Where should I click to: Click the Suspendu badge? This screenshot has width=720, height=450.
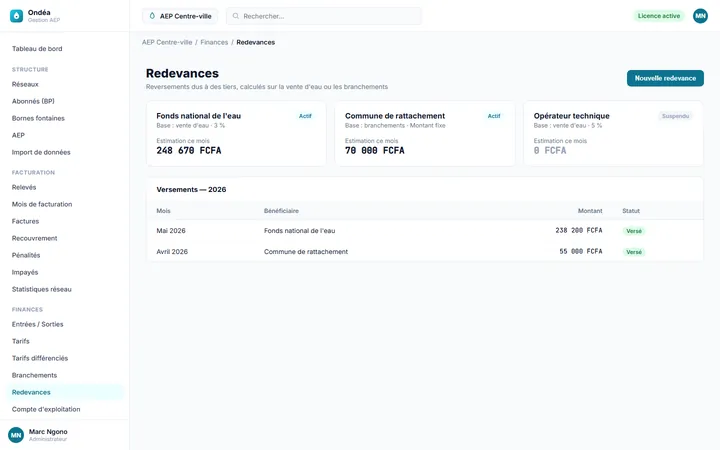675,116
